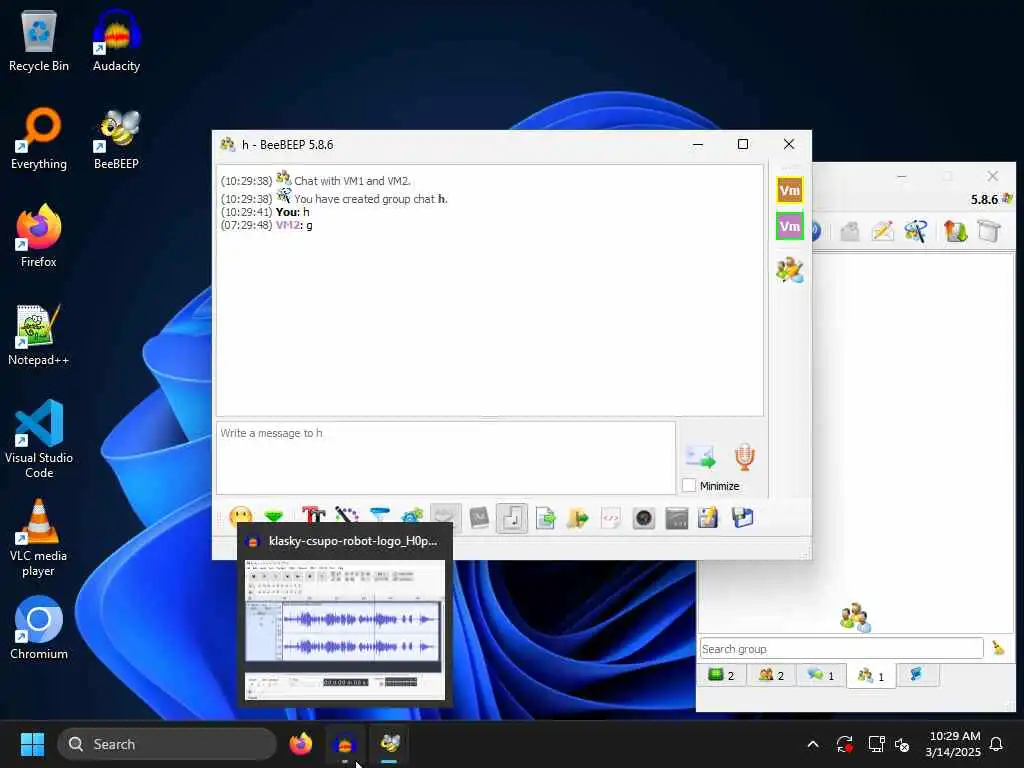Click the greyed spell-check icon in chat toolbar

click(x=446, y=519)
